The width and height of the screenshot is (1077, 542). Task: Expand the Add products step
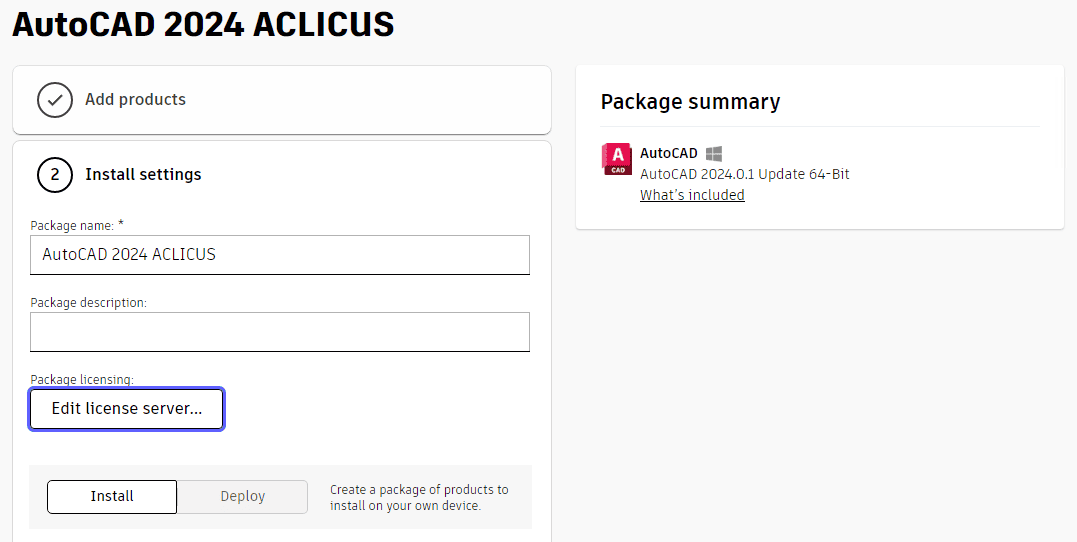(x=282, y=100)
